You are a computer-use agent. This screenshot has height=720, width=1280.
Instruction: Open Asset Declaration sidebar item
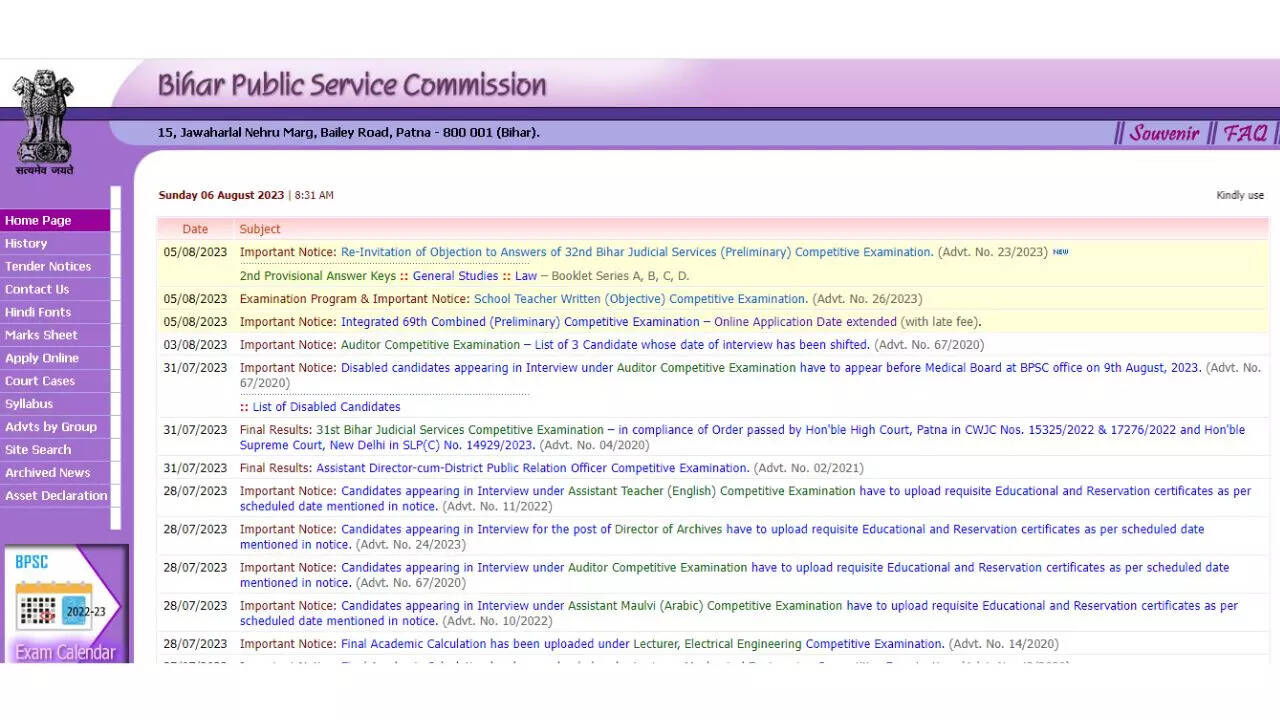56,497
